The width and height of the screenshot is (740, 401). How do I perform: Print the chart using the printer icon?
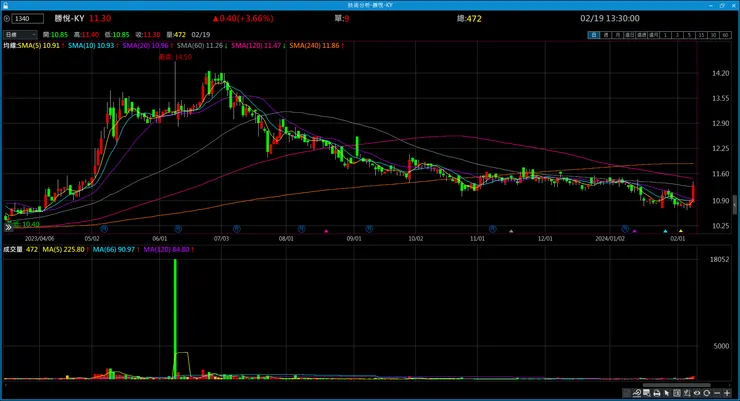coord(656,393)
